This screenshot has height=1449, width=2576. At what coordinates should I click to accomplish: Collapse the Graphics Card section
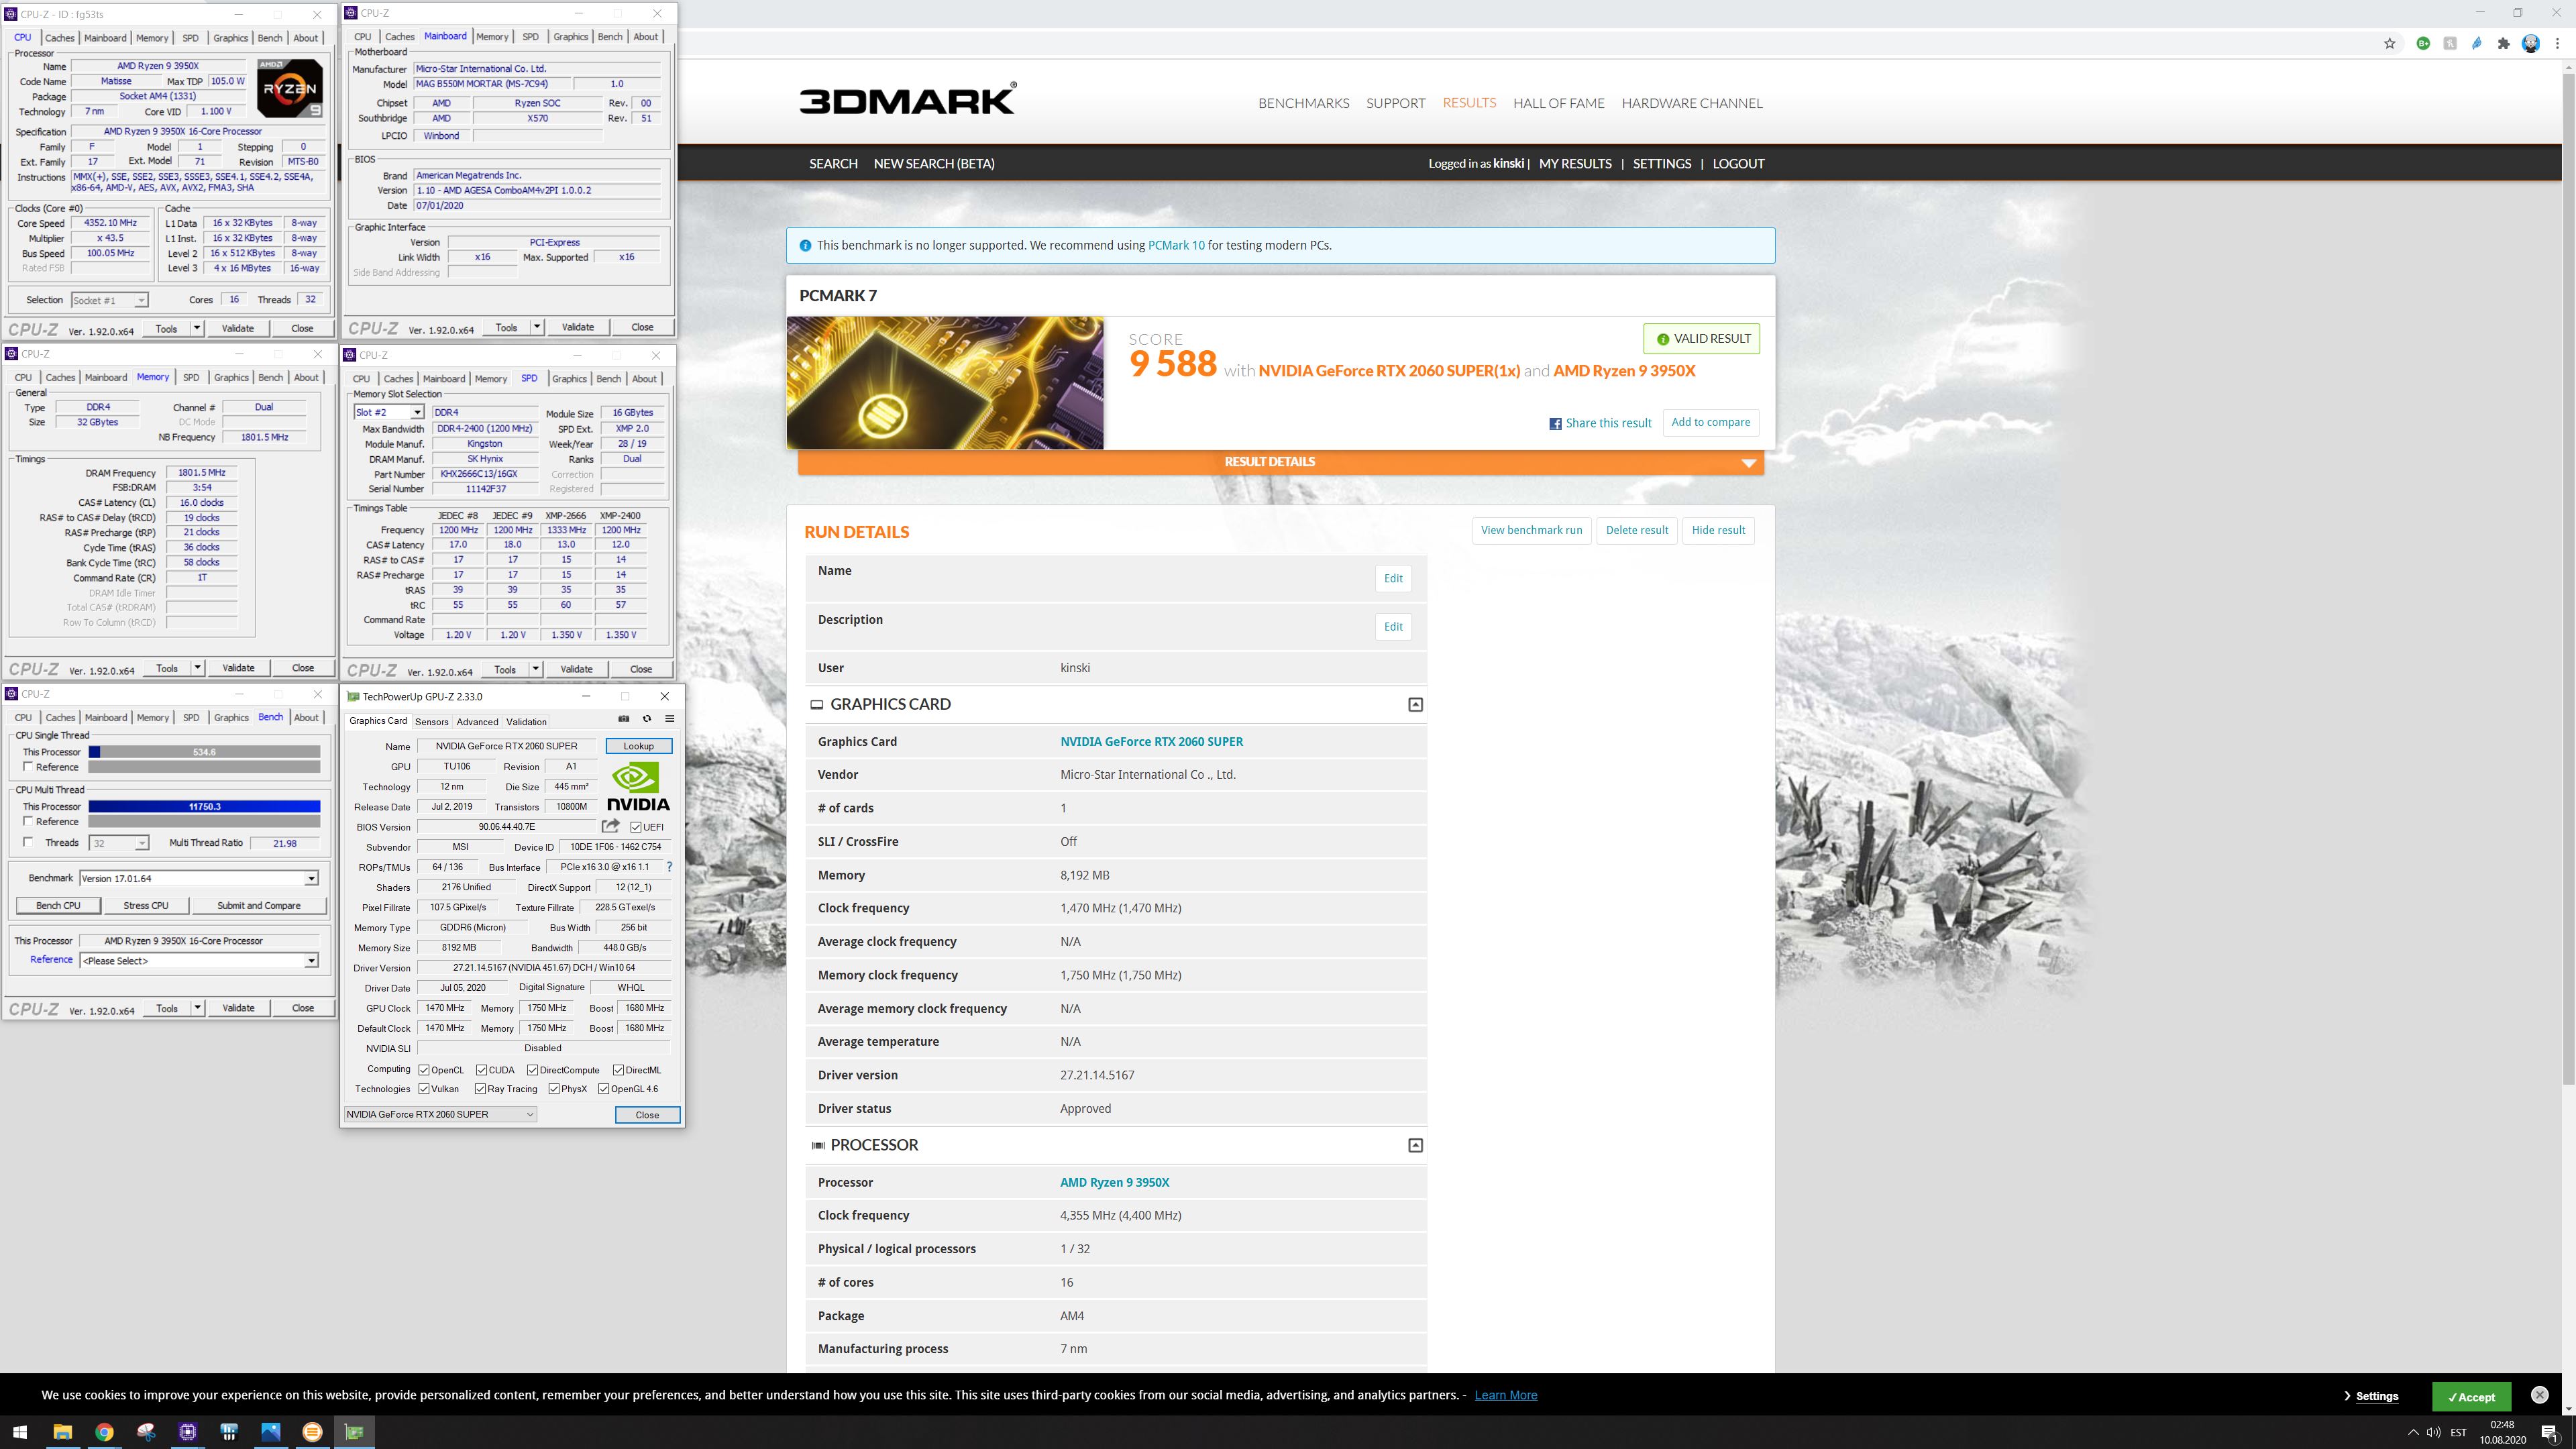(x=1415, y=705)
